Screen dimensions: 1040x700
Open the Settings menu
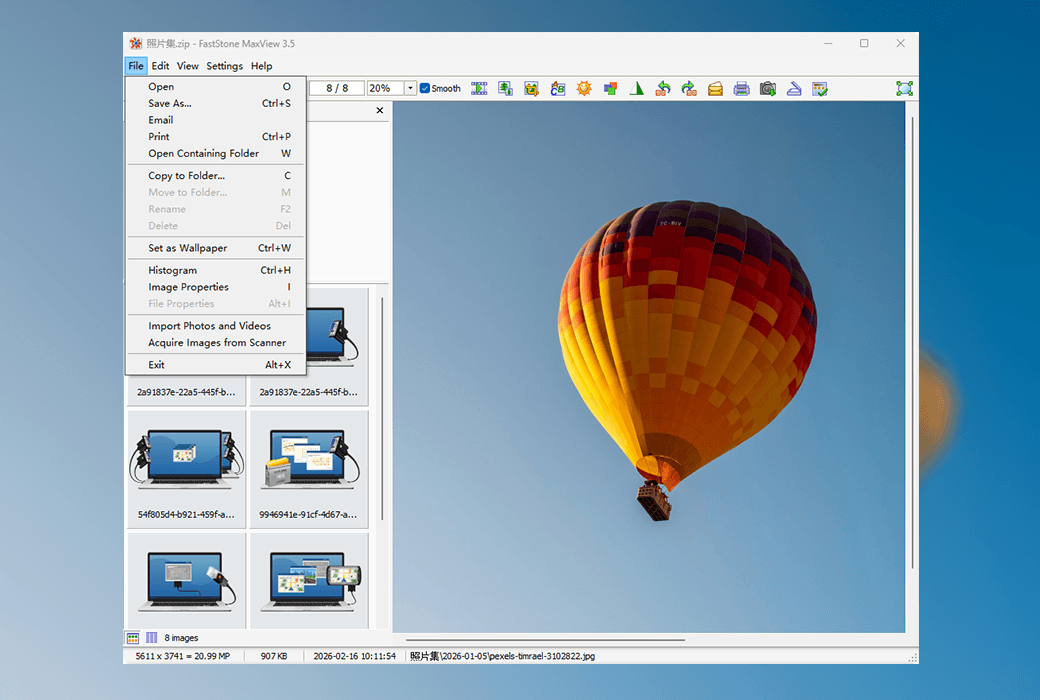224,65
